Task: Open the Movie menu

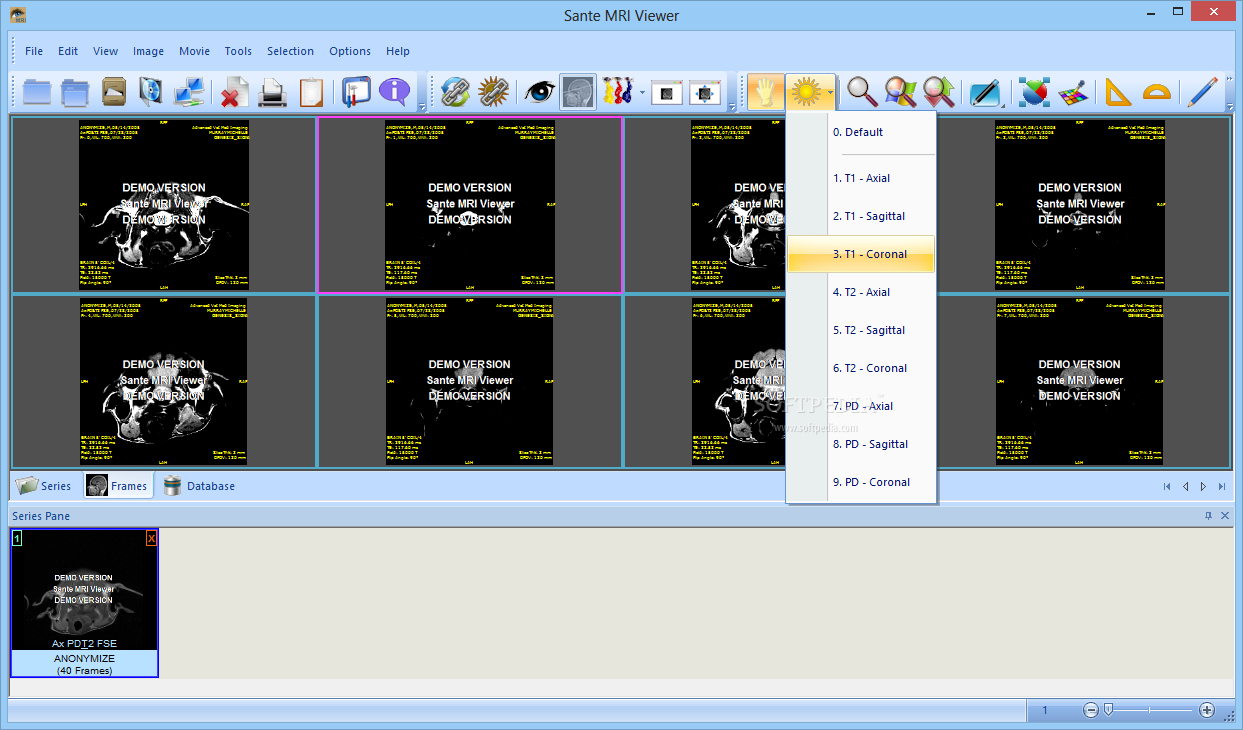Action: (x=195, y=51)
